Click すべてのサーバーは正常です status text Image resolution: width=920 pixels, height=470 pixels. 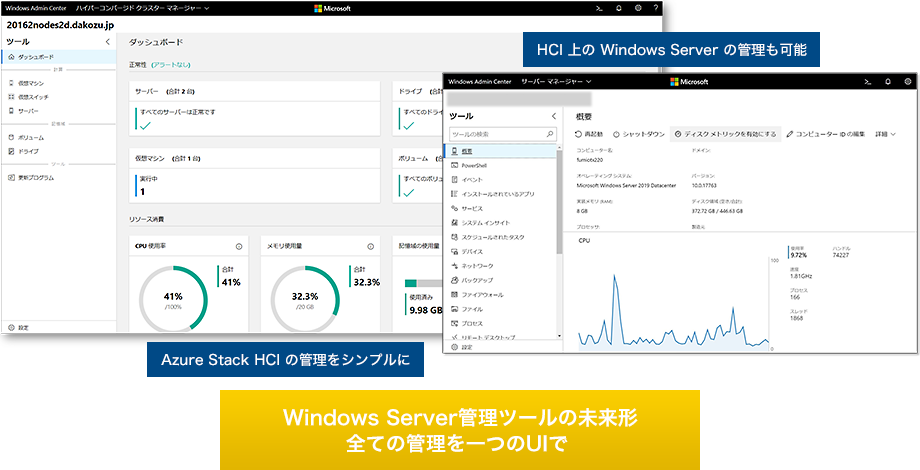coord(178,111)
